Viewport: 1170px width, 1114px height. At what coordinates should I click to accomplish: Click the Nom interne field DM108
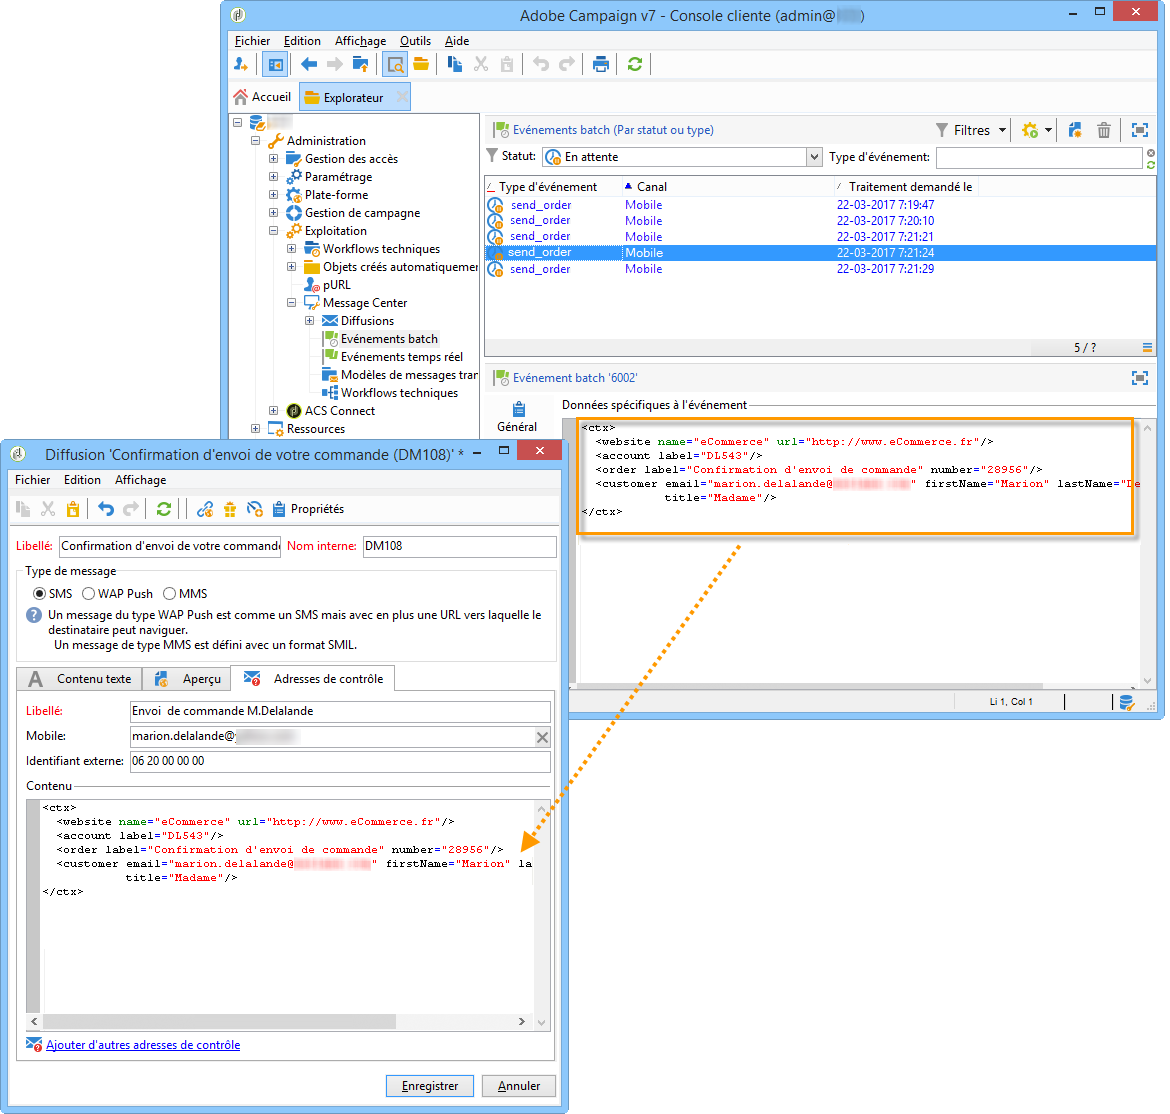click(460, 546)
